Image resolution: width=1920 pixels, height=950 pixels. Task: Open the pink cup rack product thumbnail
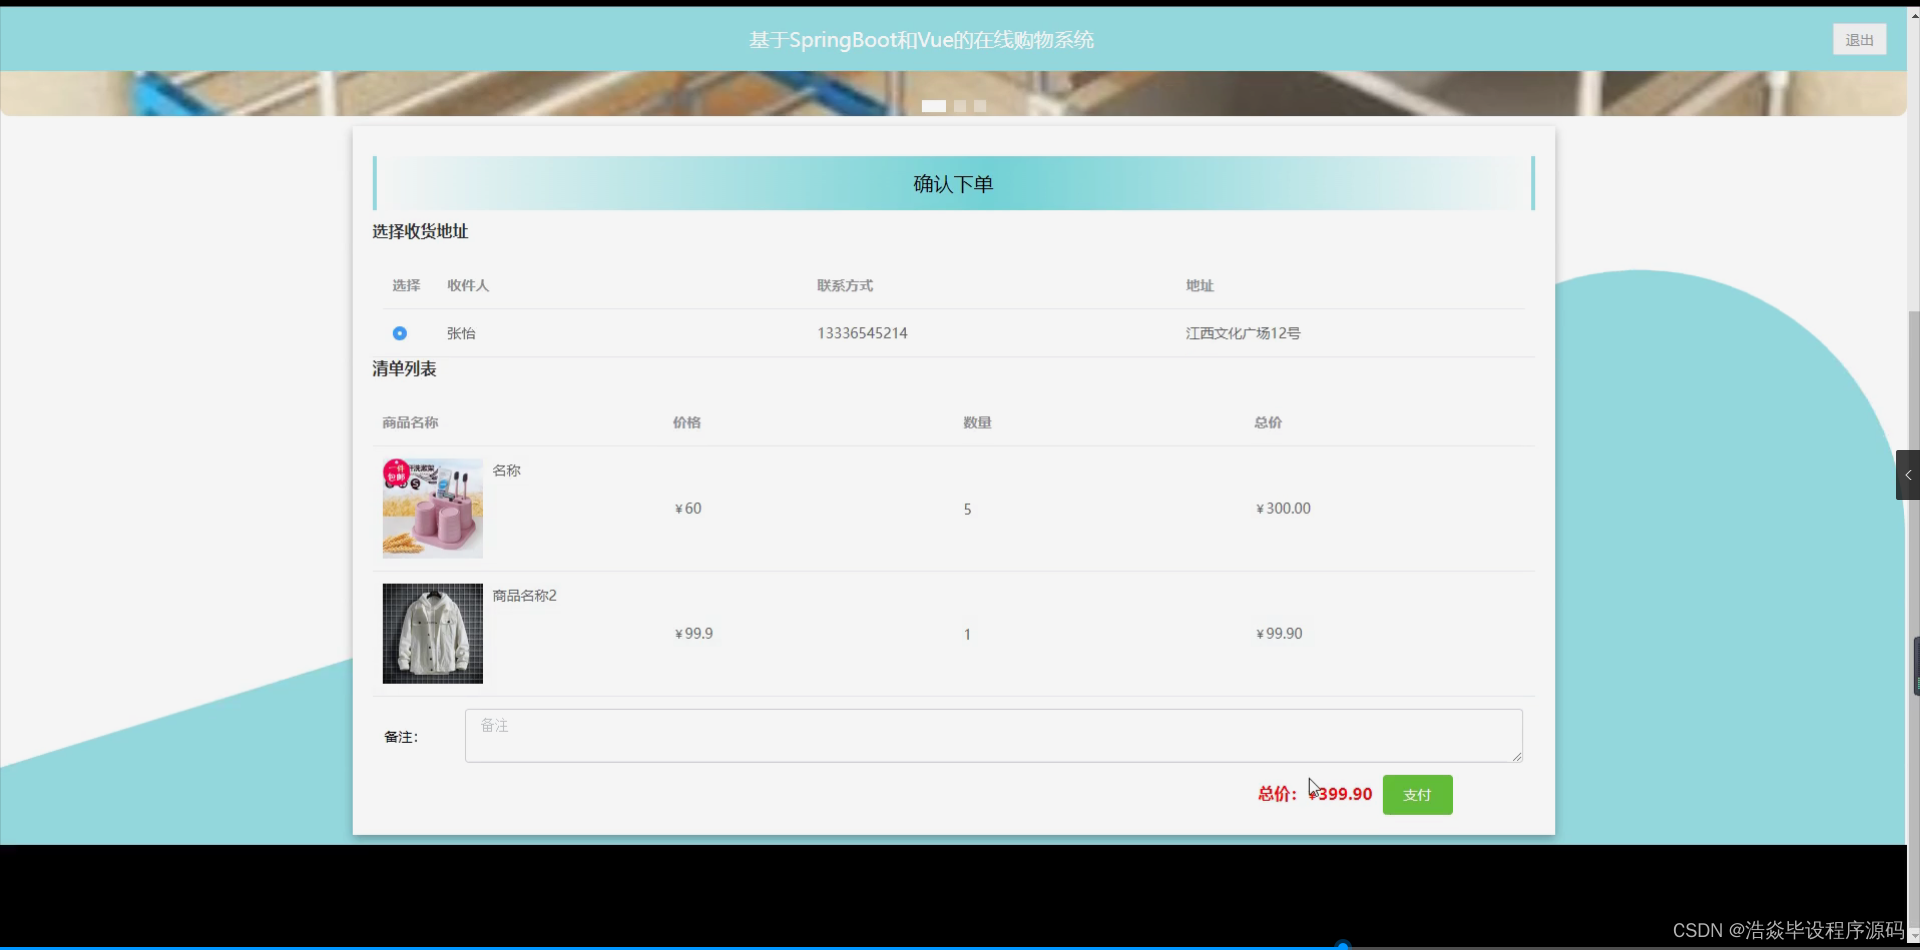(431, 508)
